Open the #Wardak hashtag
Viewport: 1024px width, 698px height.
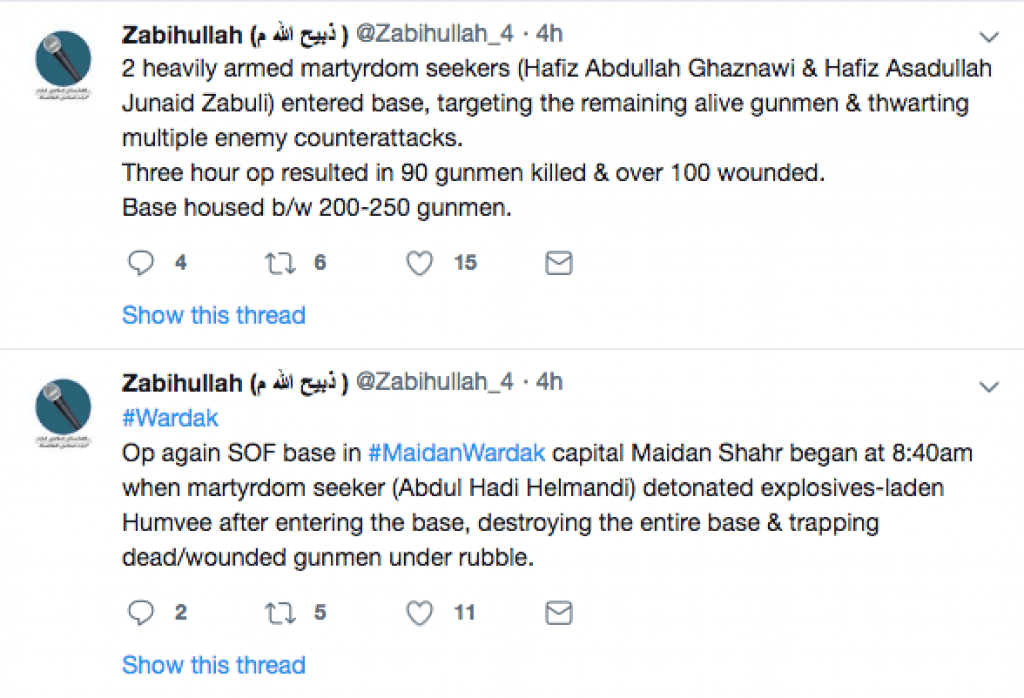tap(170, 418)
